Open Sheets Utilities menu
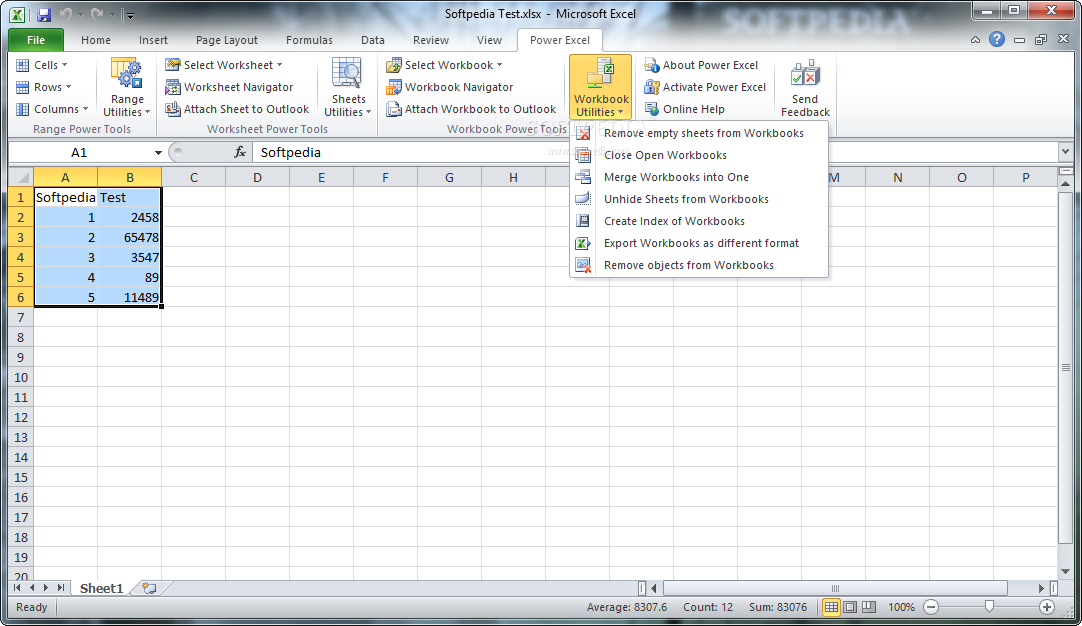 click(348, 87)
